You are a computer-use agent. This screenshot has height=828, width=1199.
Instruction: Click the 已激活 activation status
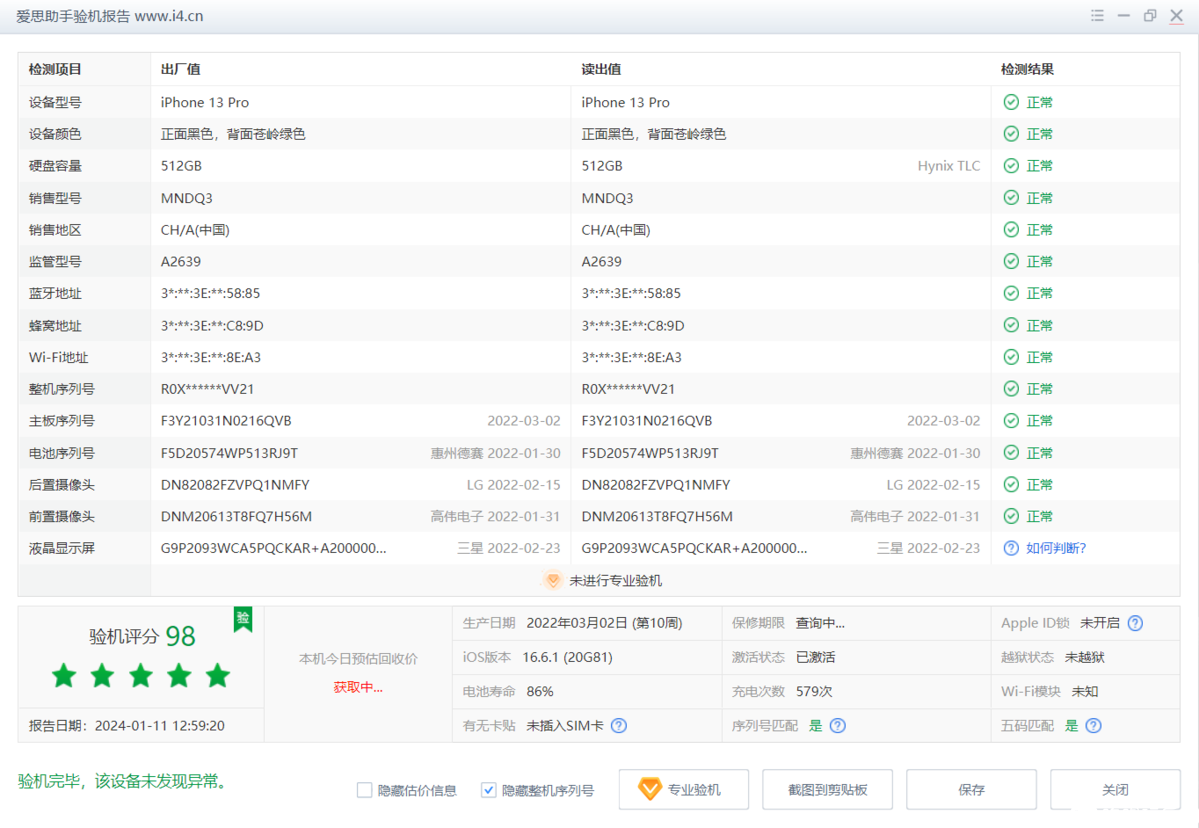[x=815, y=658]
